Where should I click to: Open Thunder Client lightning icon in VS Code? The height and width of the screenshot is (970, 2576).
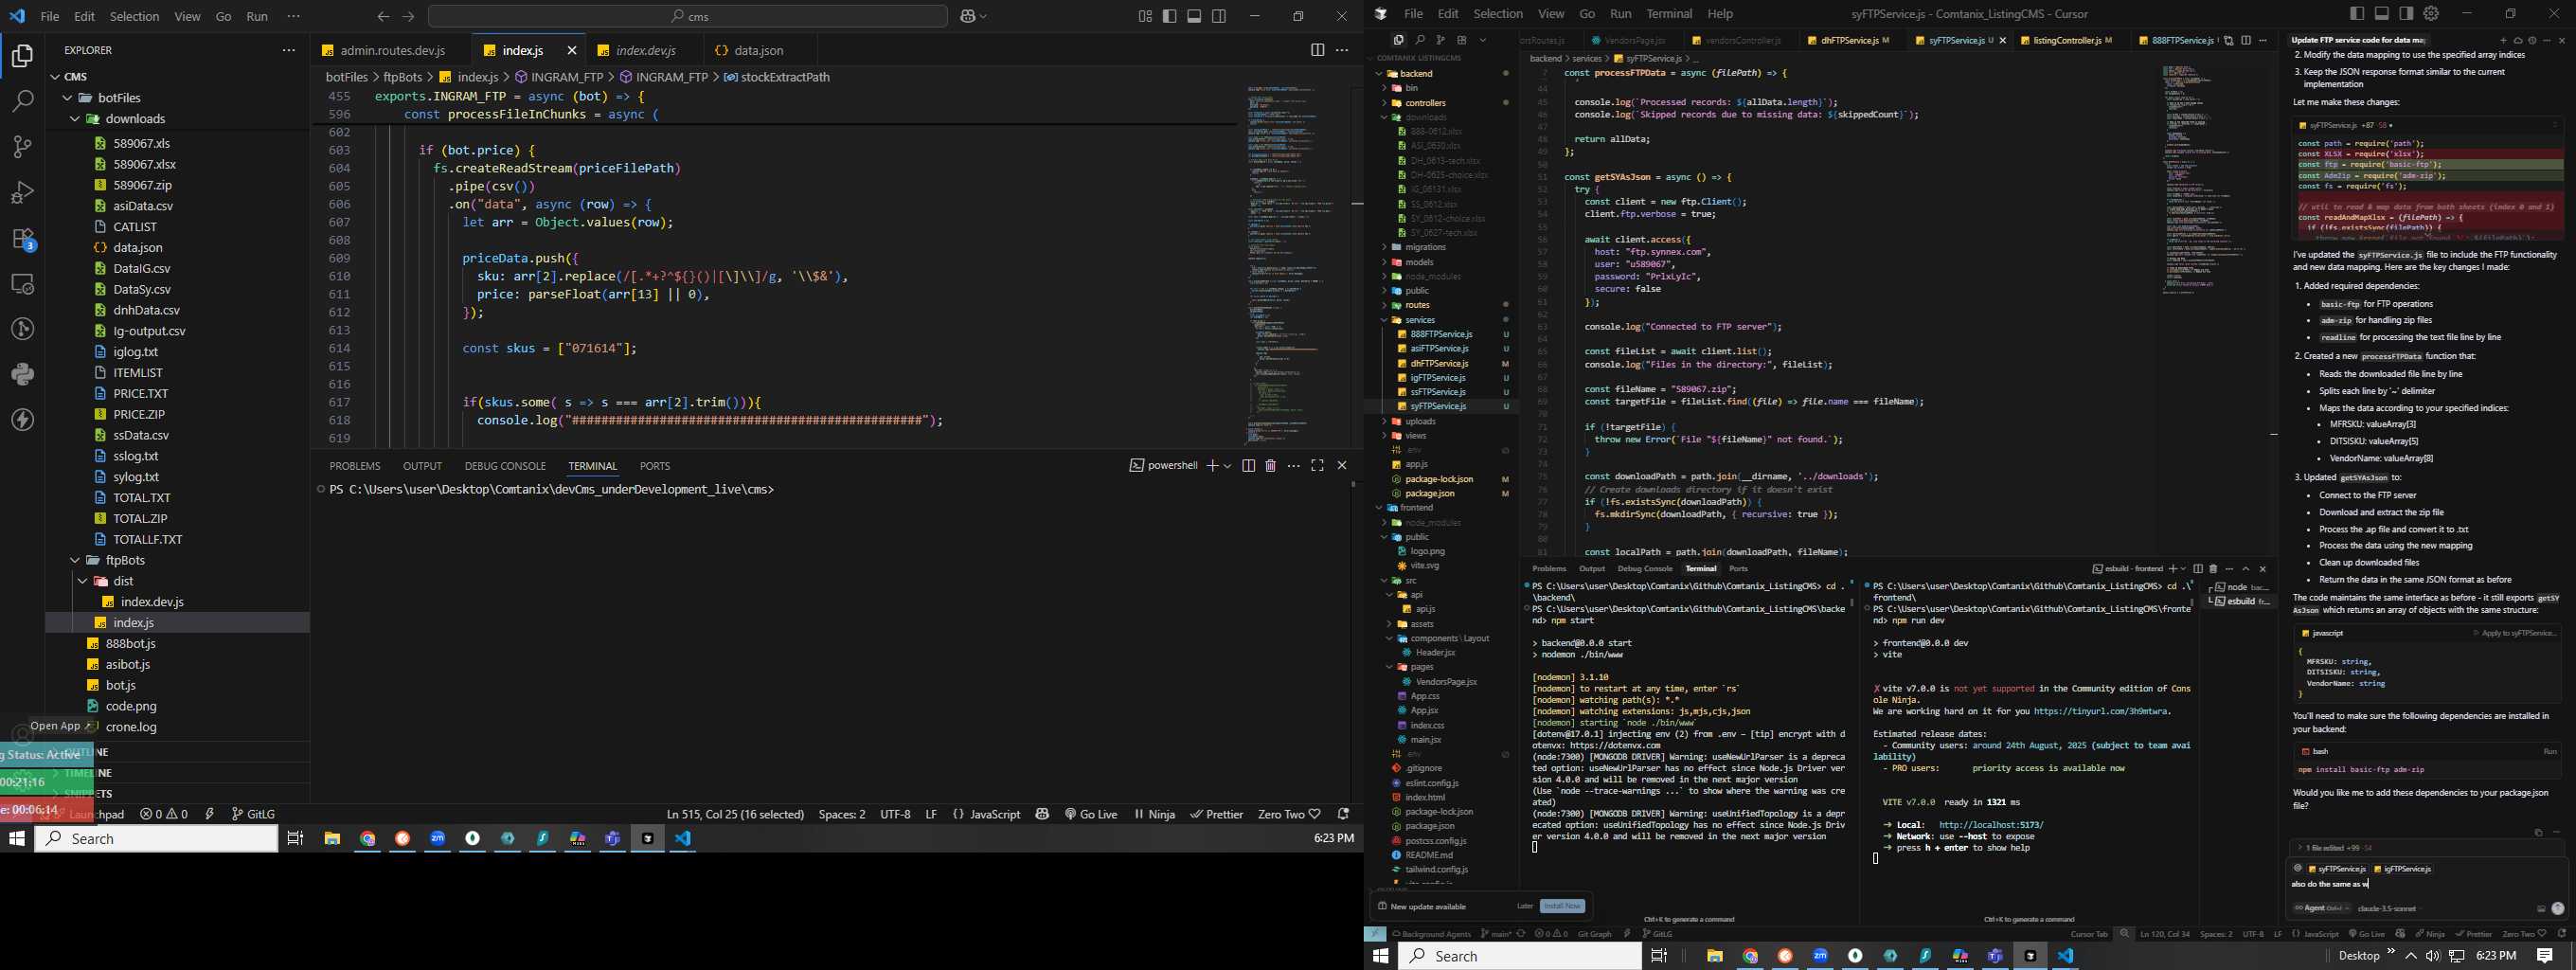22,420
